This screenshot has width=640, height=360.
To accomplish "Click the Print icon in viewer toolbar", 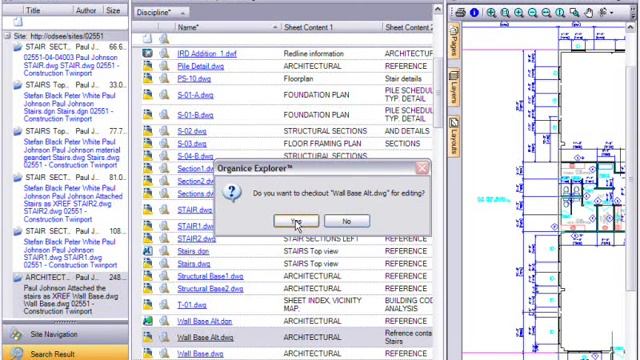I will pos(460,13).
